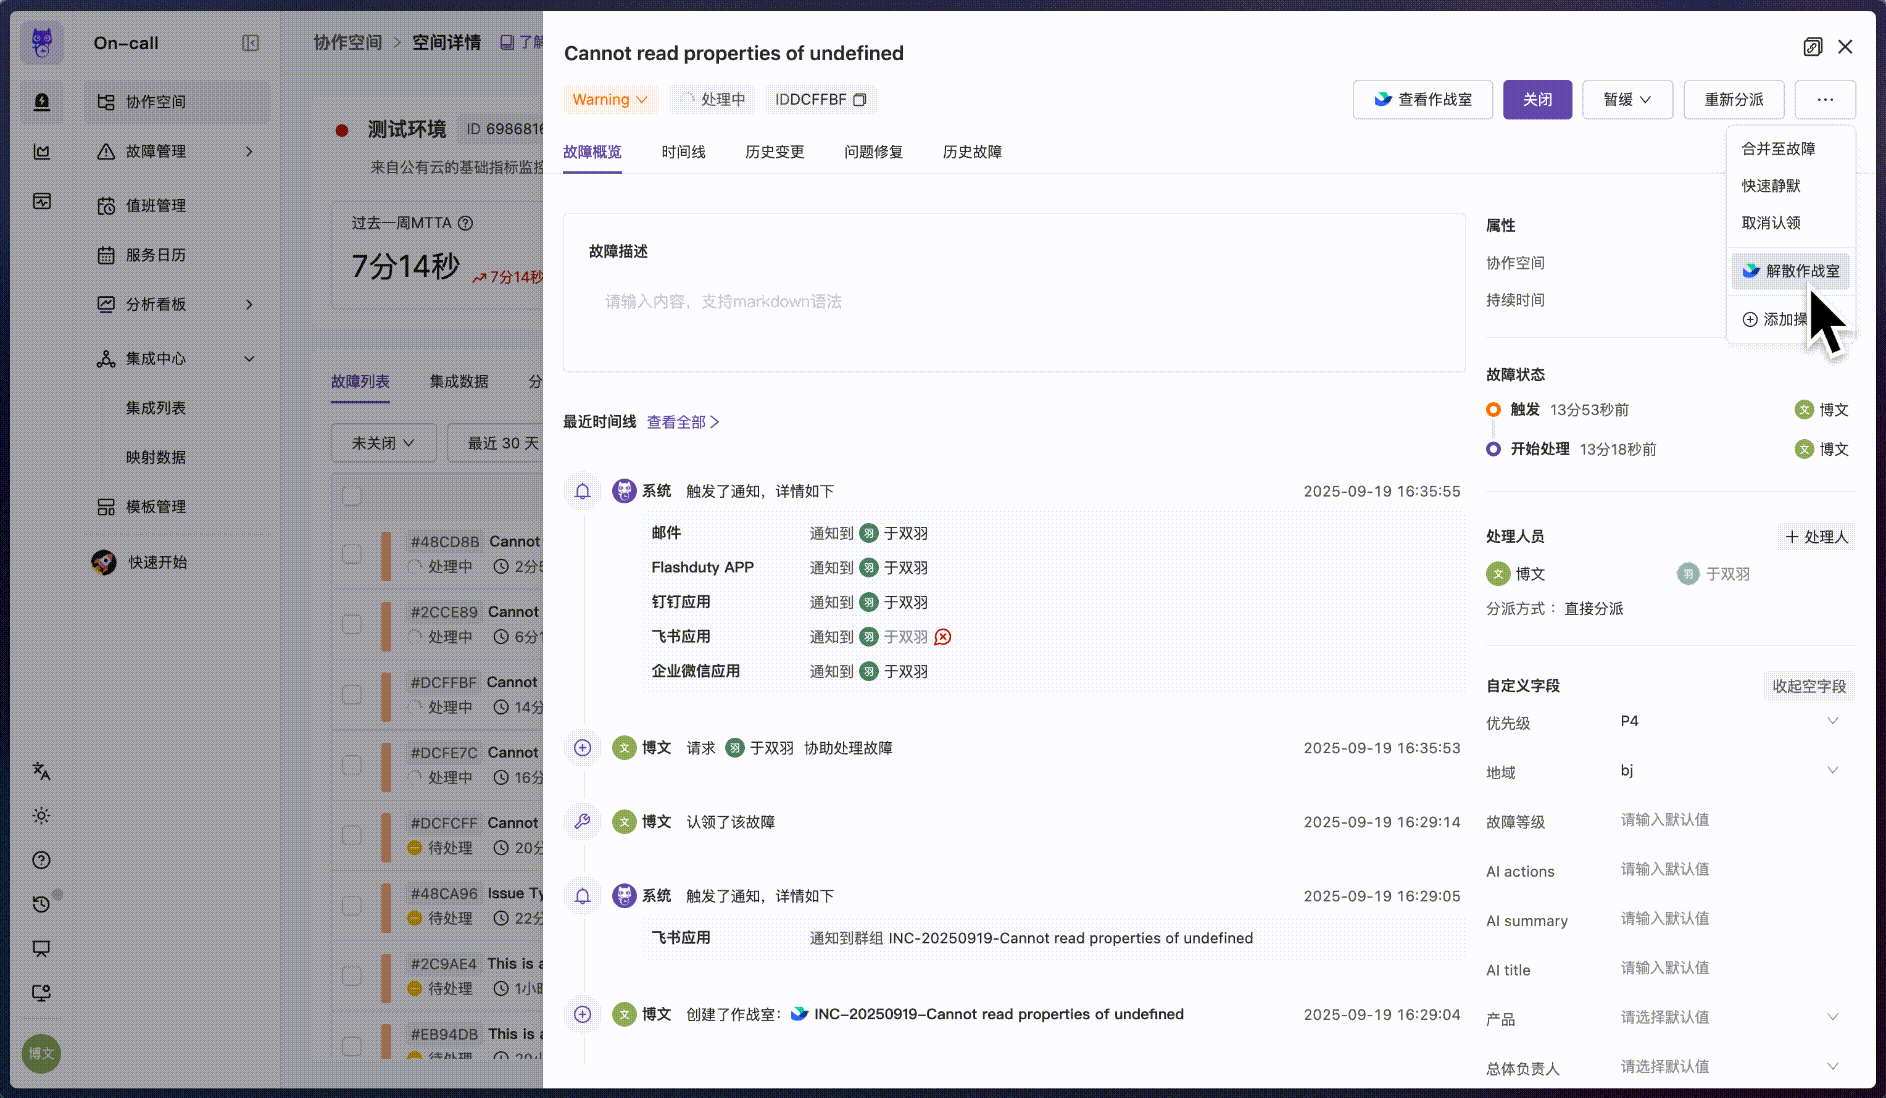
Task: Tick the checkbox for incident #48CD8B
Action: 351,554
